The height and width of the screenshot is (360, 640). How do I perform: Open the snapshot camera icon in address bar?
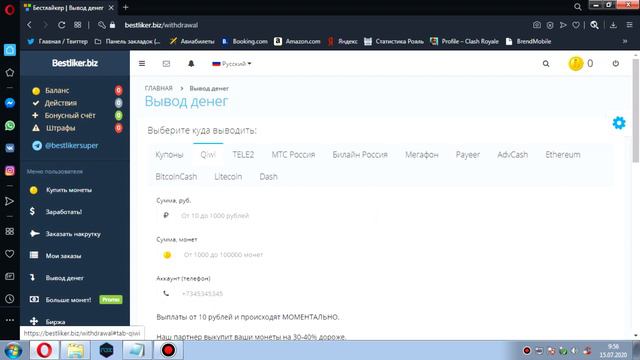pyautogui.click(x=537, y=25)
